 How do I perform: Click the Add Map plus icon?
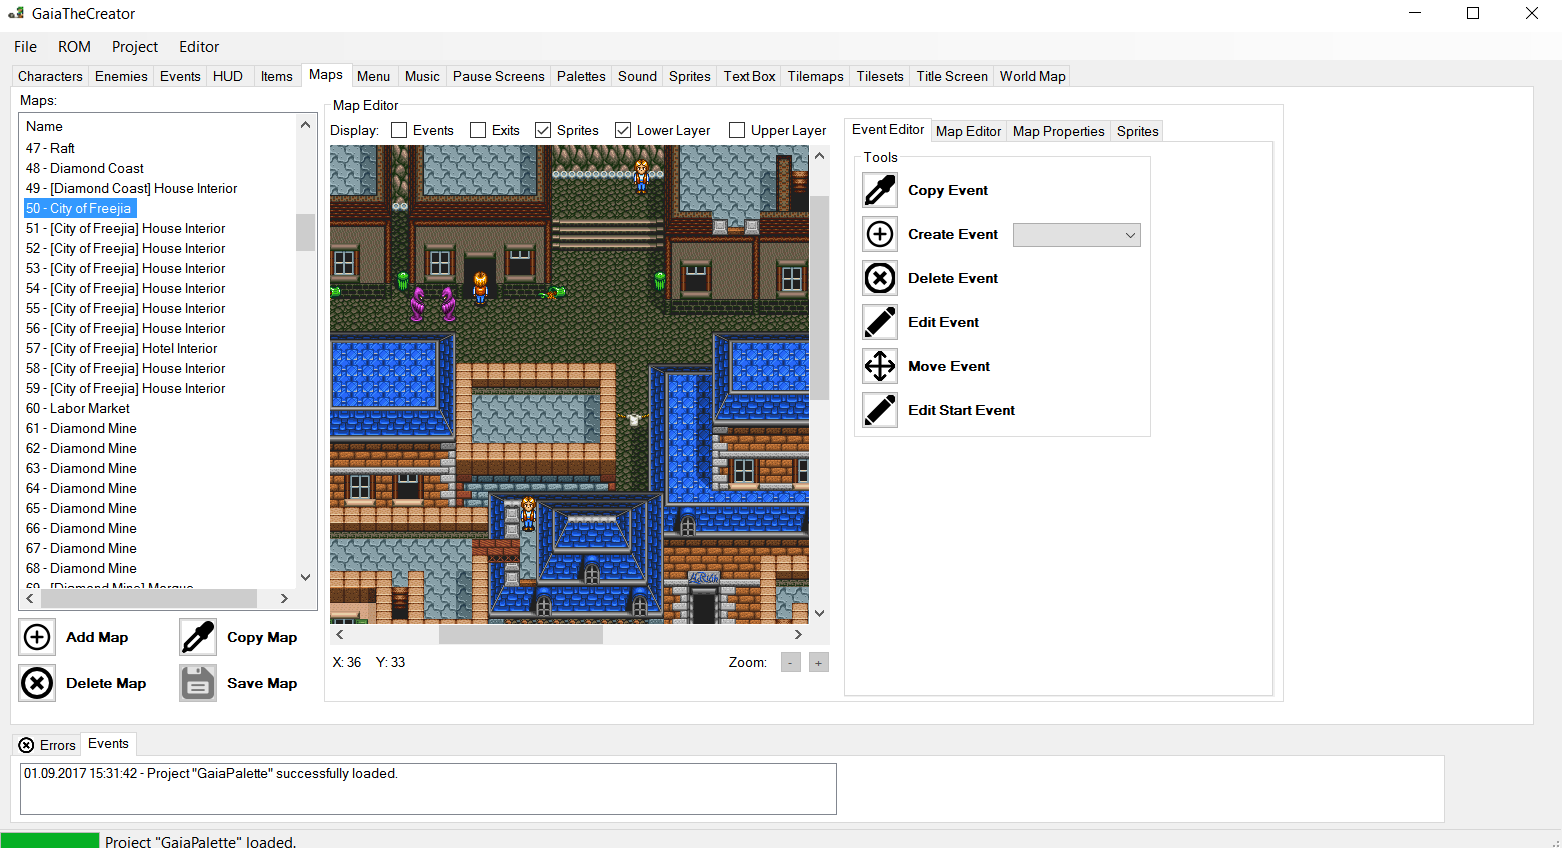point(37,637)
